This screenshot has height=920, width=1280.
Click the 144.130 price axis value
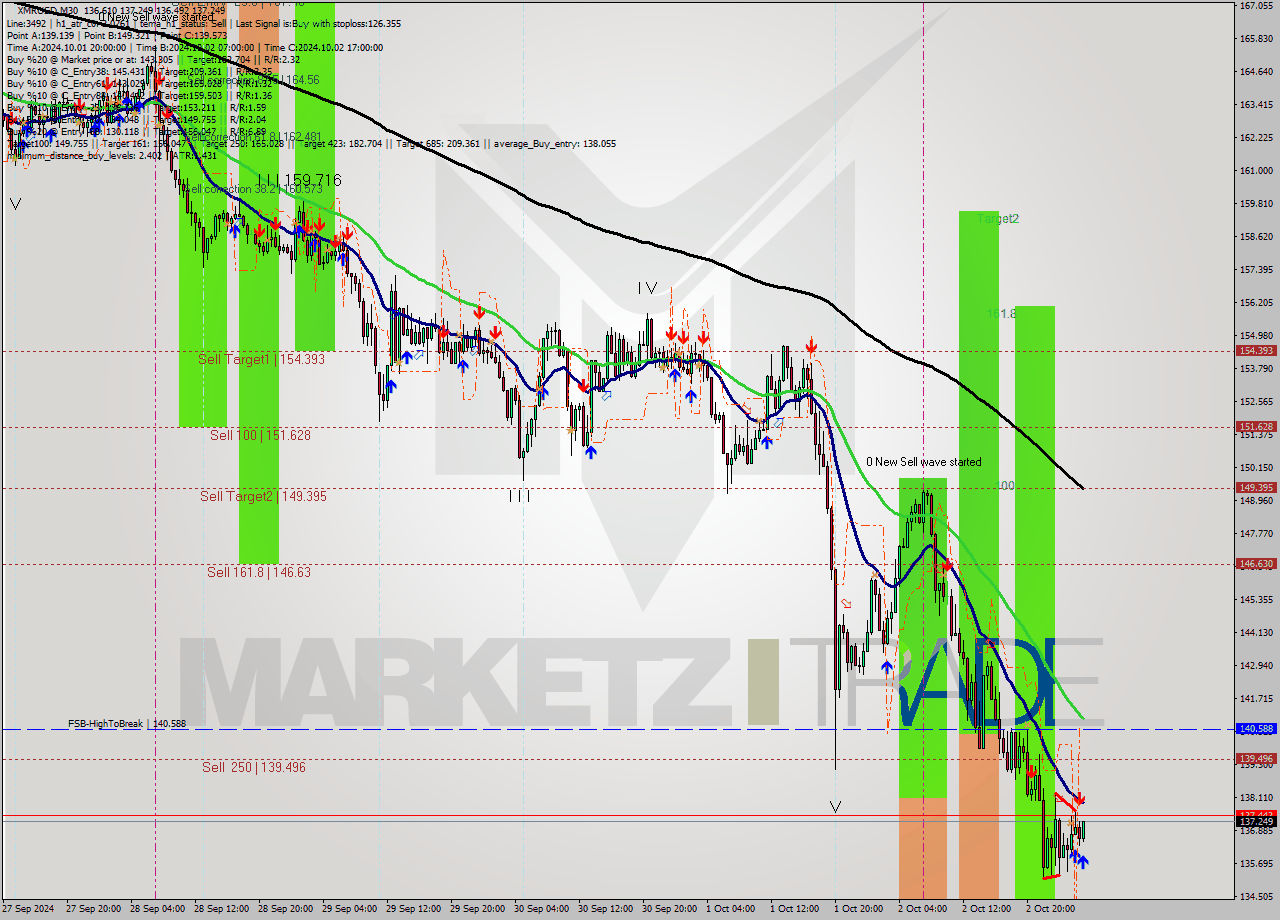[1256, 633]
